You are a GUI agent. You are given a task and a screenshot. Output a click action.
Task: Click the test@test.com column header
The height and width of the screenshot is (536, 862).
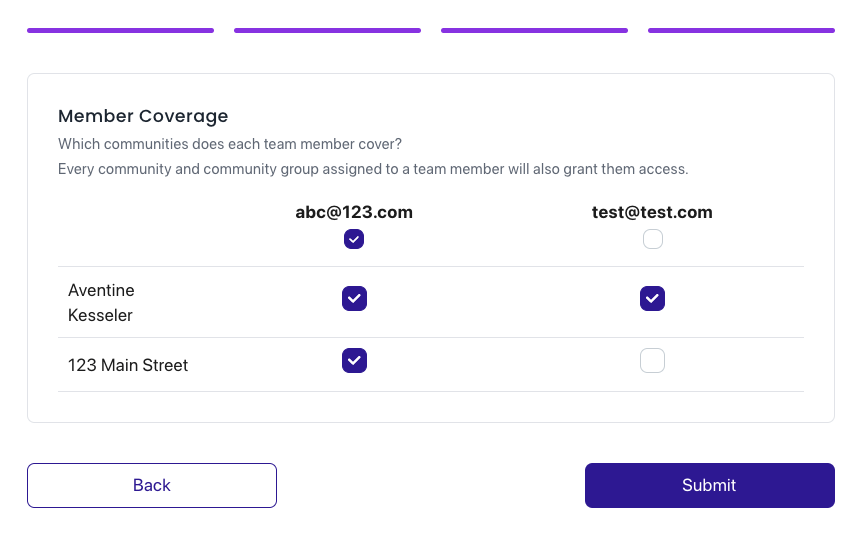click(x=652, y=212)
